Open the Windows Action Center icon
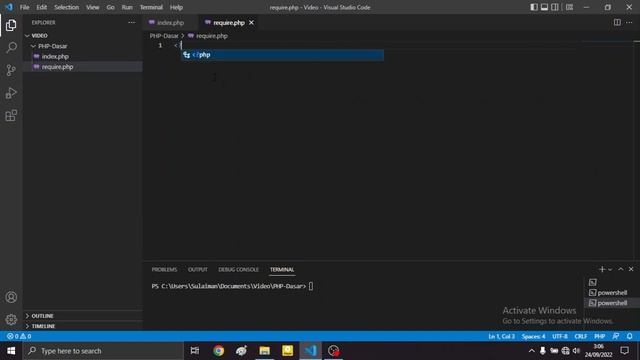This screenshot has height=360, width=640. click(x=624, y=351)
